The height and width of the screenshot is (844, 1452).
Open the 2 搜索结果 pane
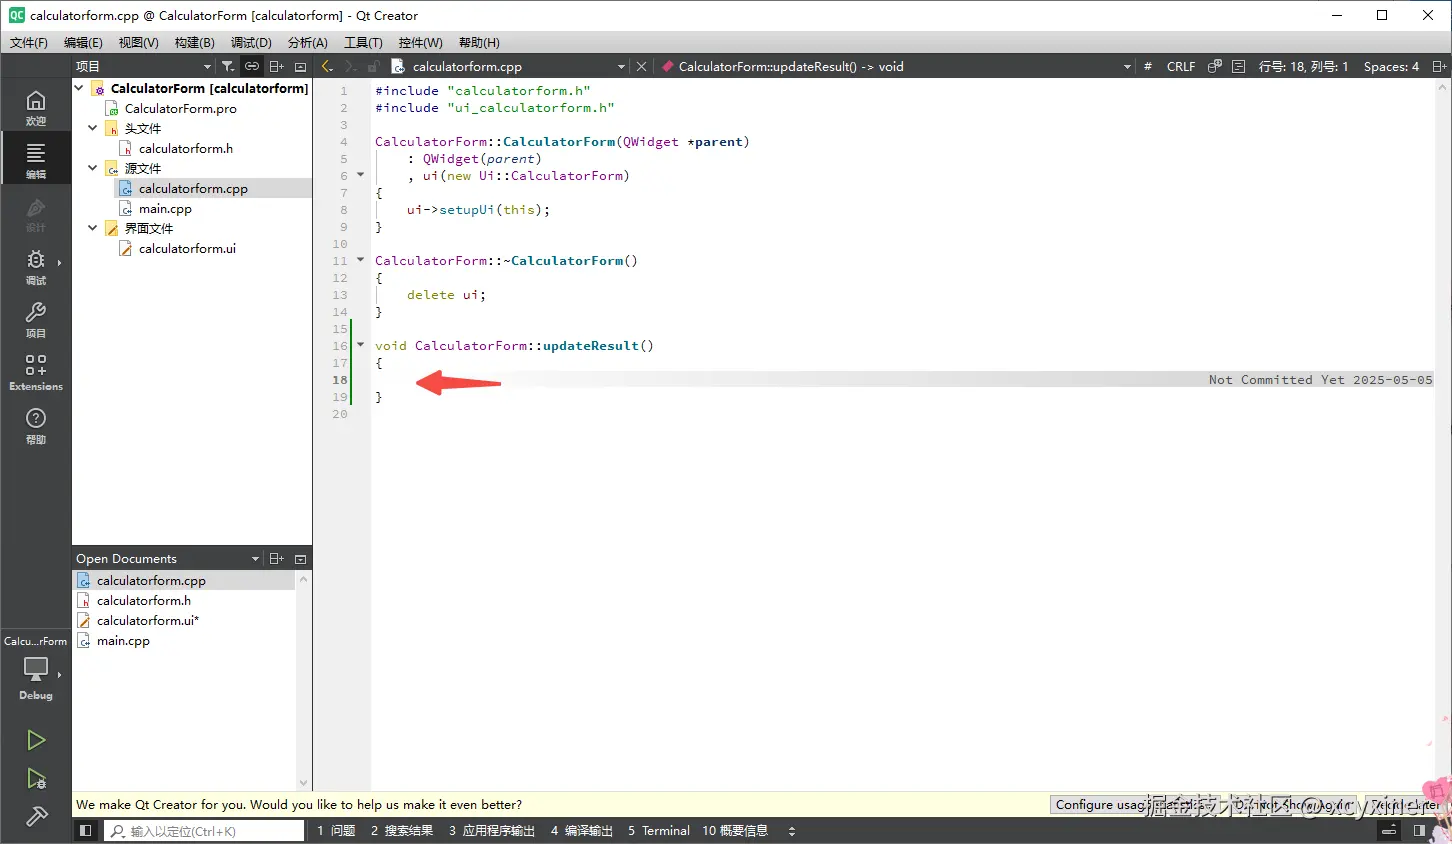(402, 831)
